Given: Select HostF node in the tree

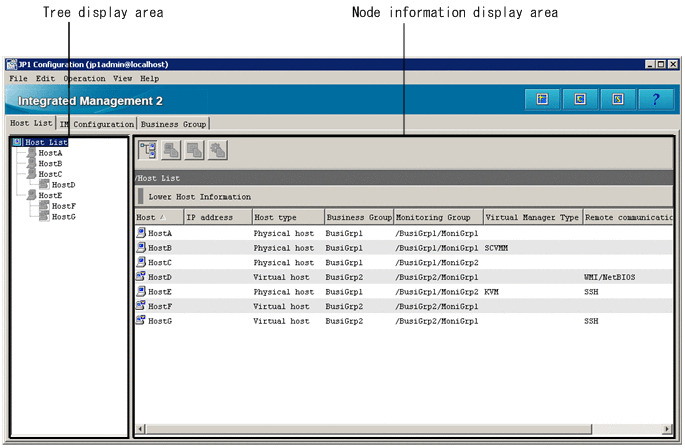Looking at the screenshot, I should pos(63,206).
